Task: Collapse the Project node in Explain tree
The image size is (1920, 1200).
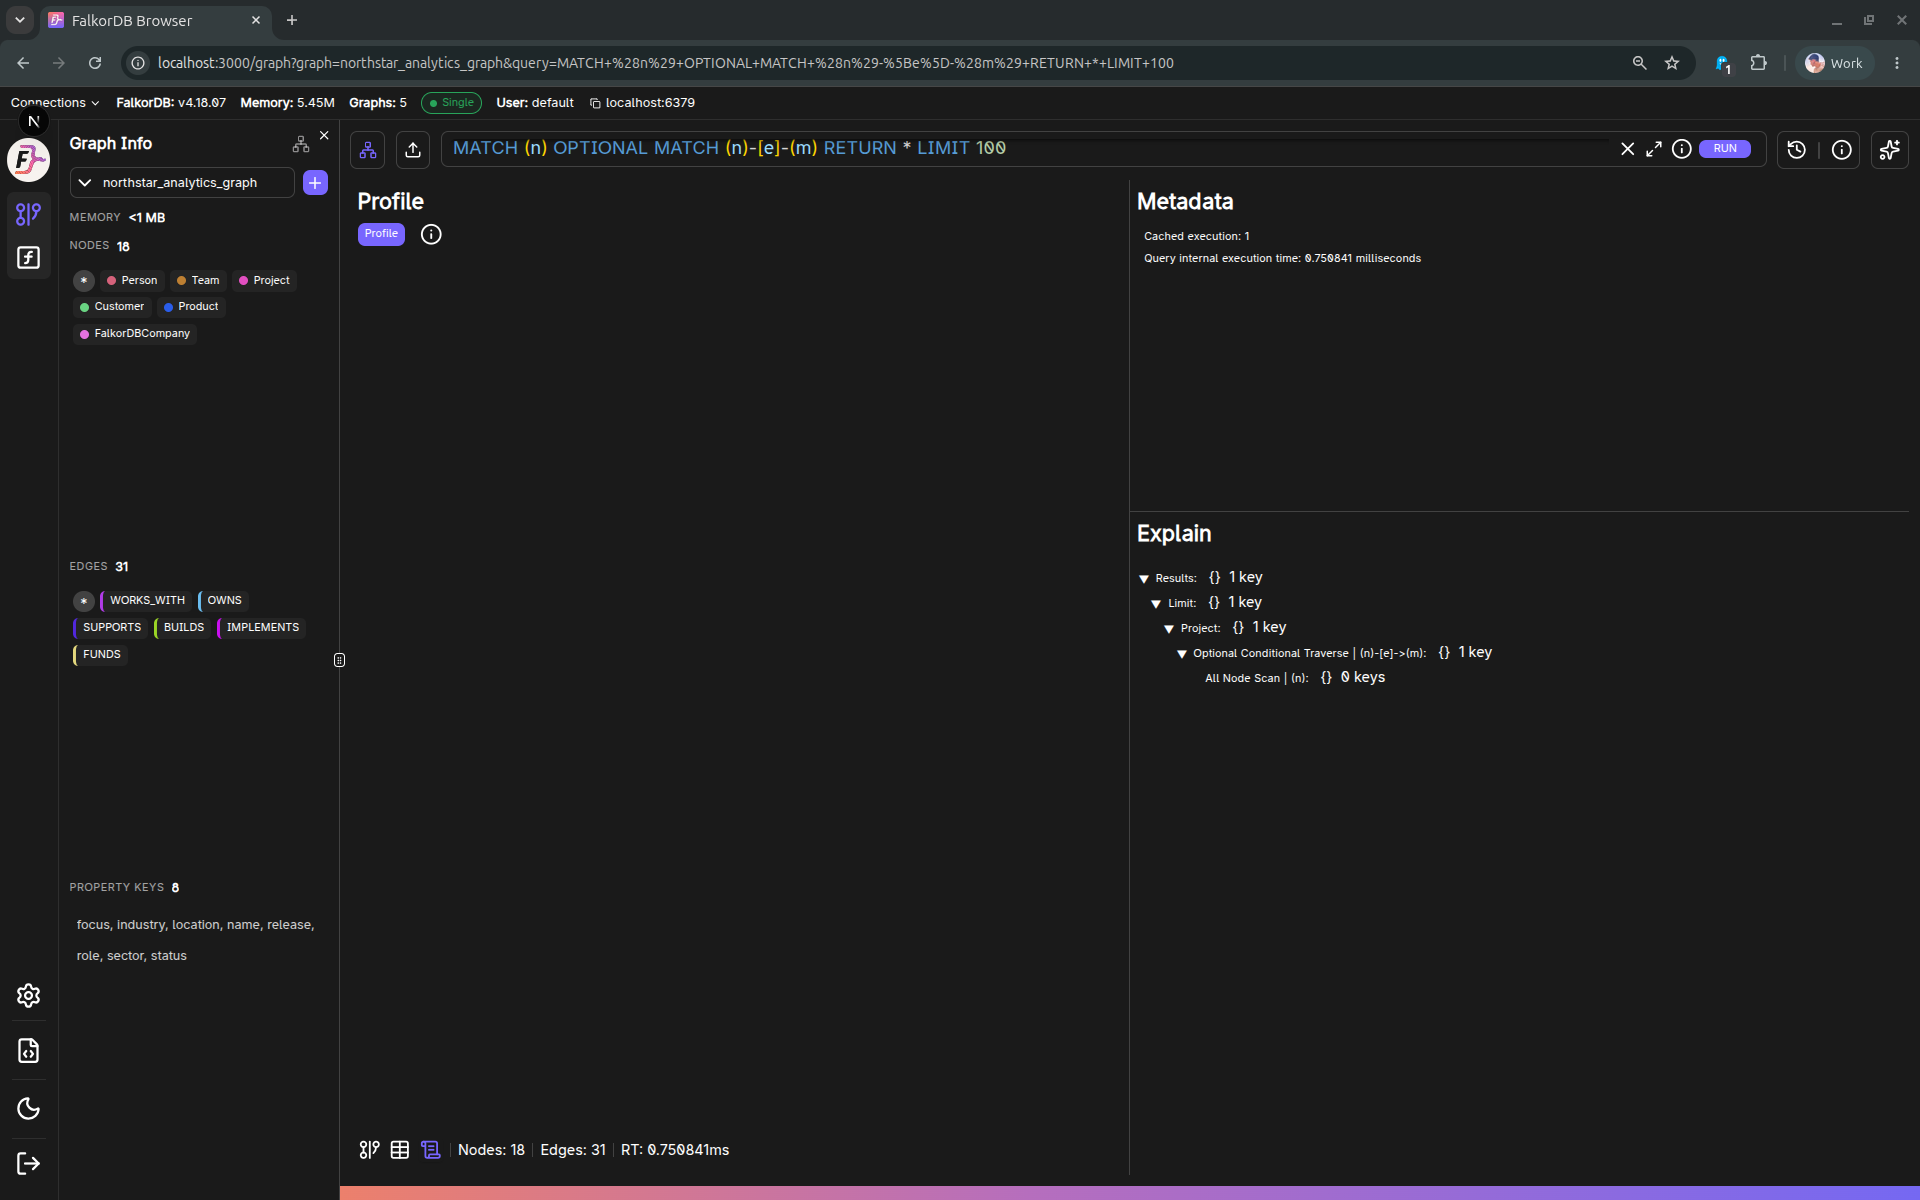Action: click(x=1169, y=629)
